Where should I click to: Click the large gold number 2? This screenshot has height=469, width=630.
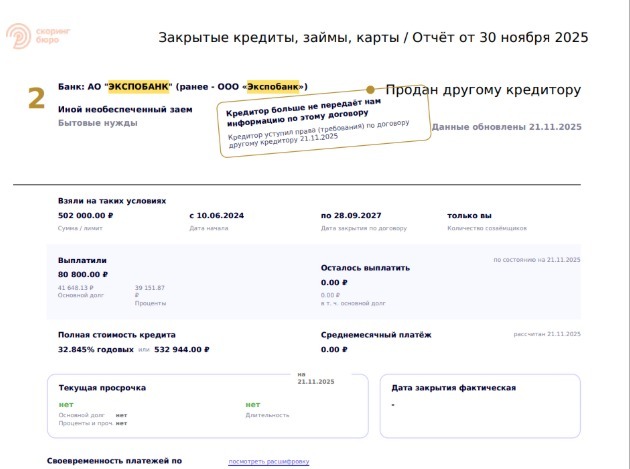[36, 98]
